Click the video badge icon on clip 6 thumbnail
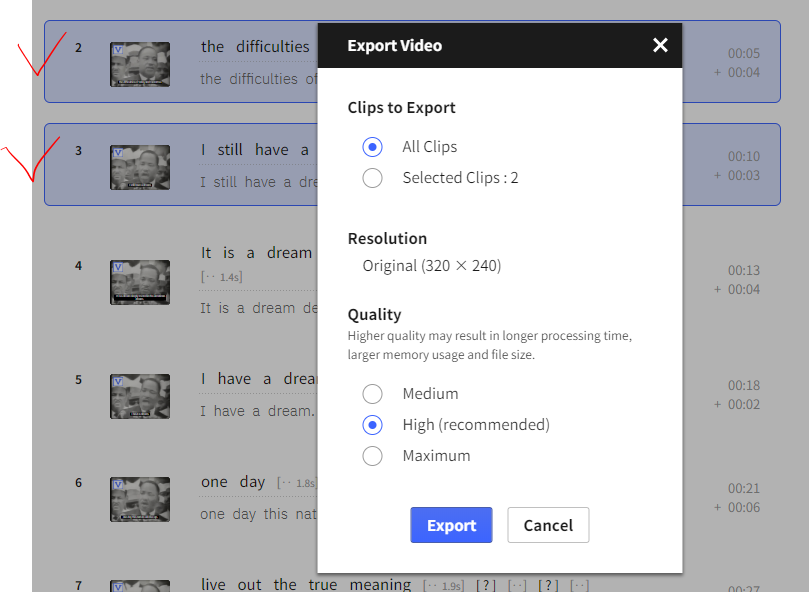The image size is (809, 592). pyautogui.click(x=118, y=484)
